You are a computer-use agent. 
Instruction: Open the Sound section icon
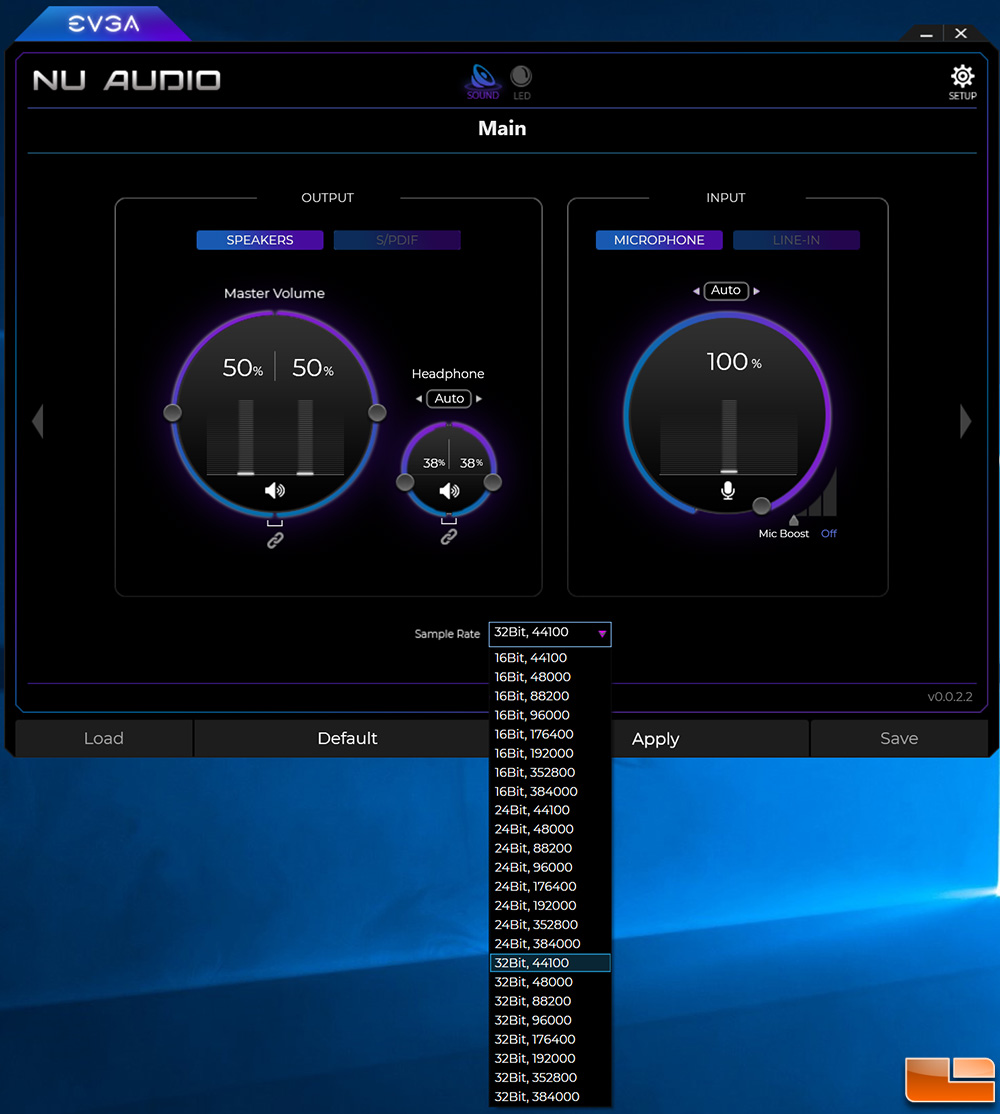(x=483, y=82)
